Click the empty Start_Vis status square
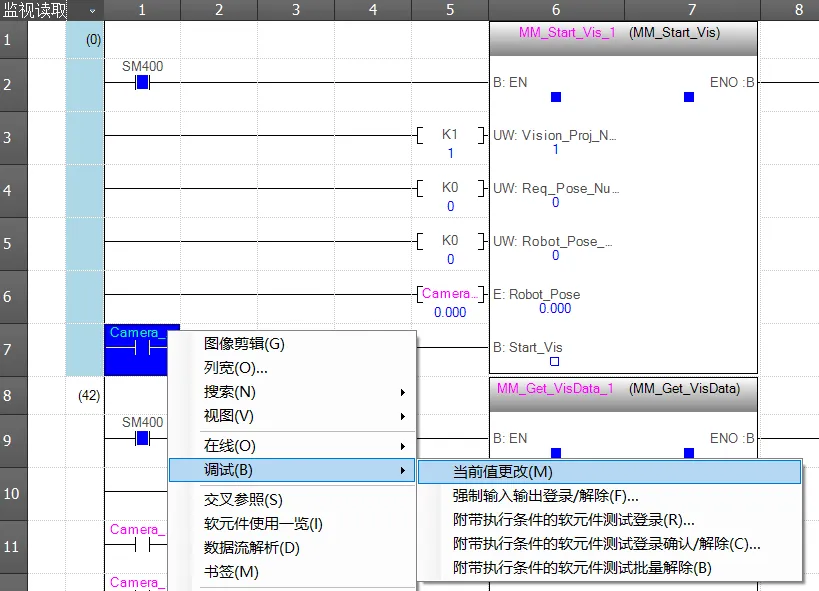Screen dimensions: 819x591 coord(555,362)
